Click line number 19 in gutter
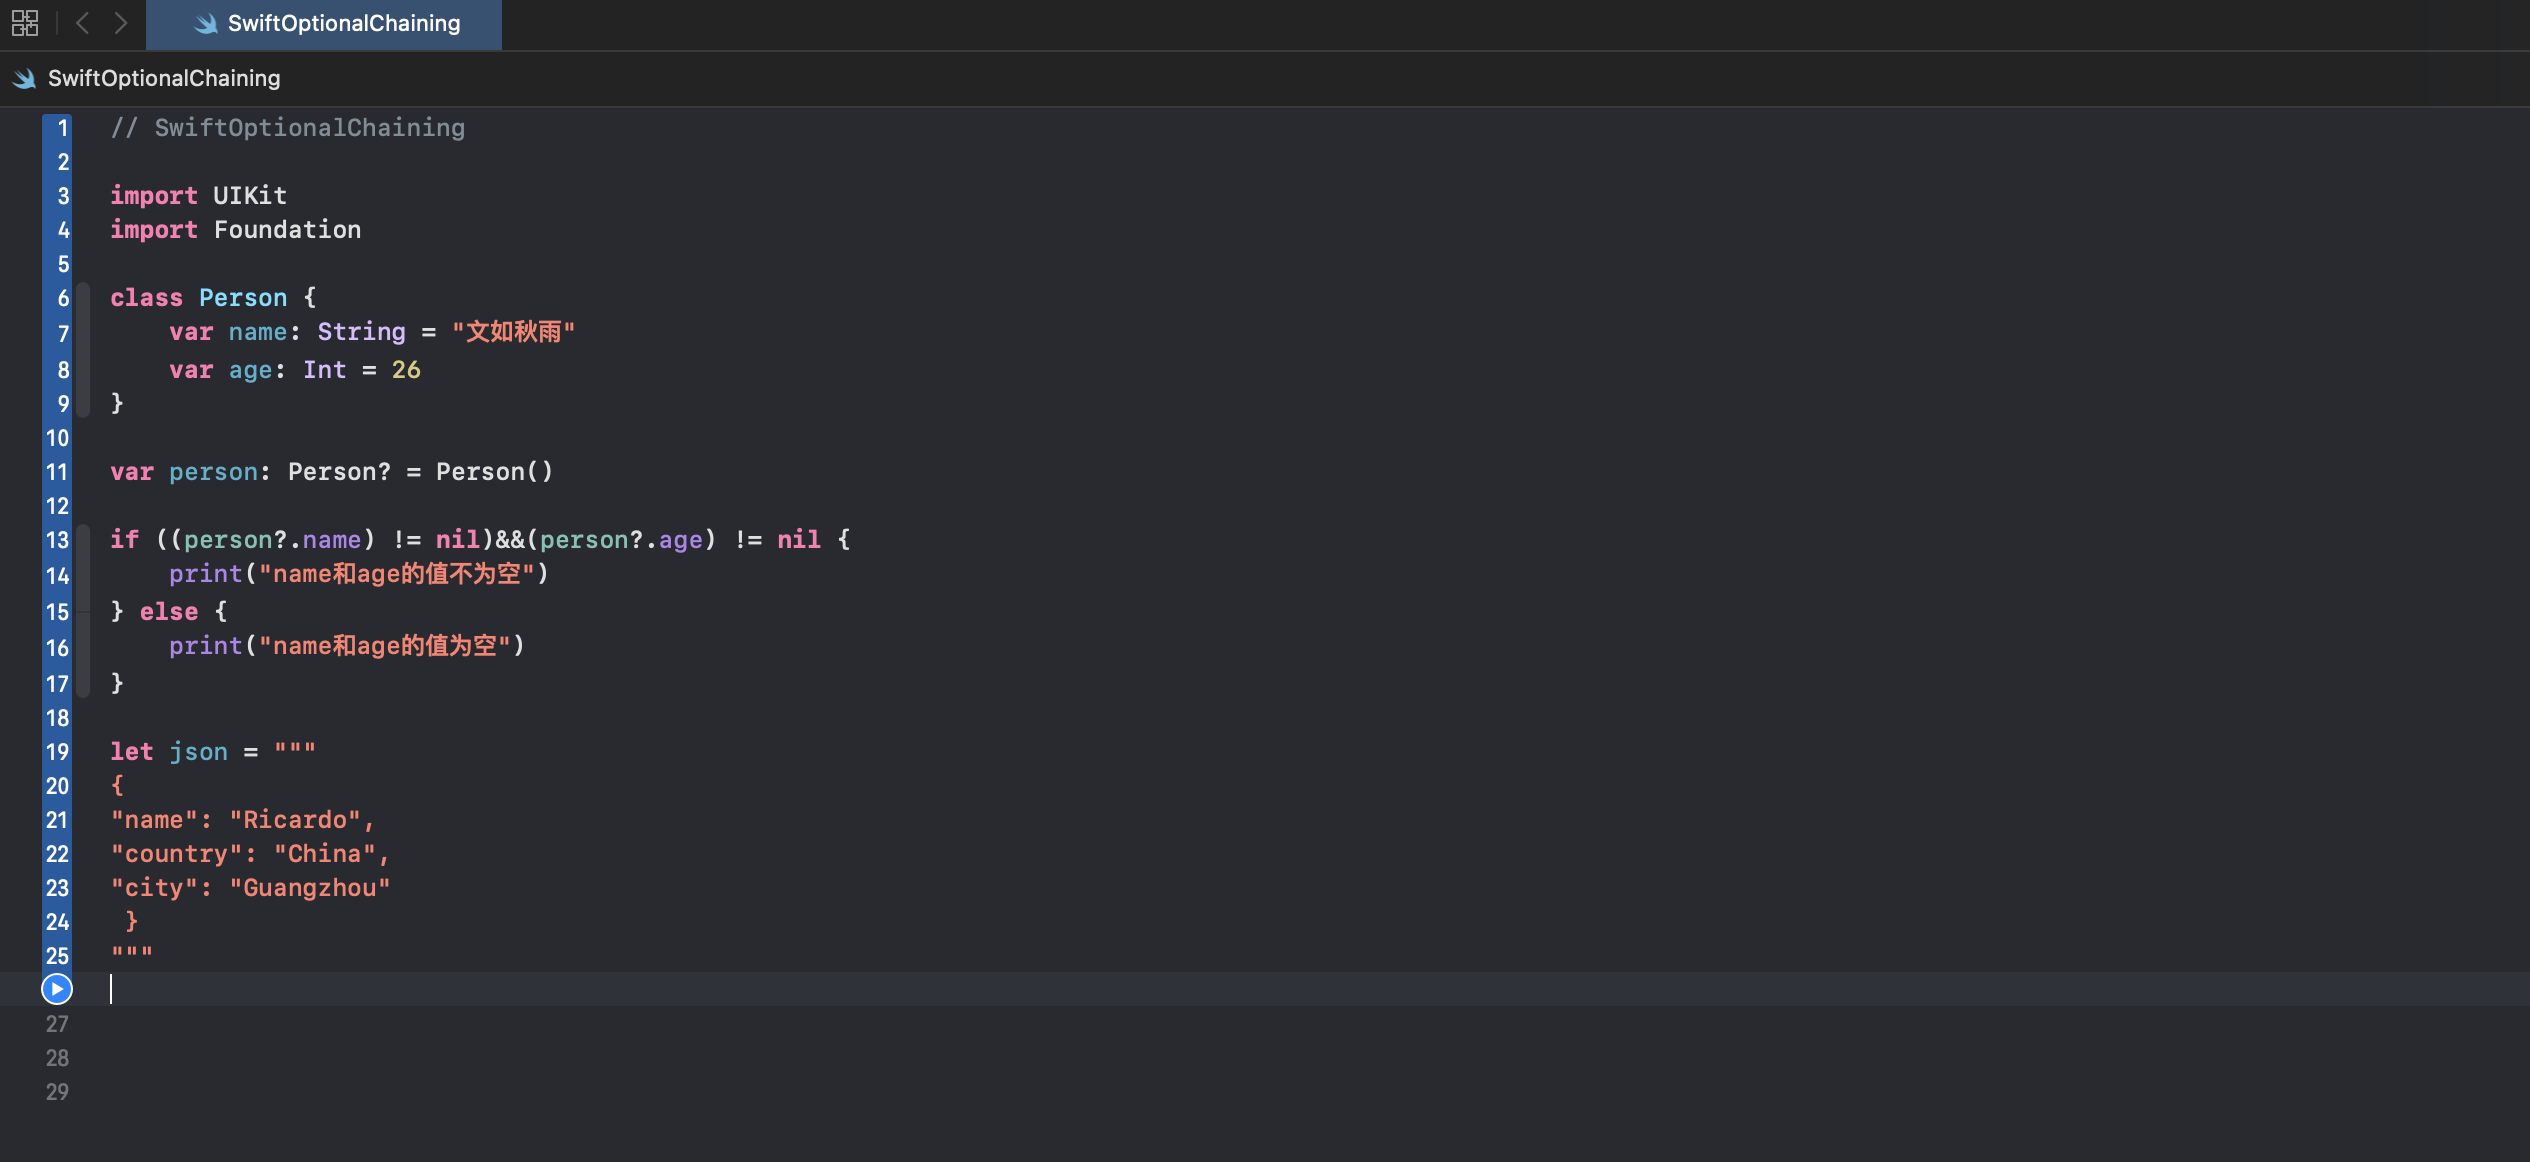2530x1162 pixels. (x=57, y=752)
